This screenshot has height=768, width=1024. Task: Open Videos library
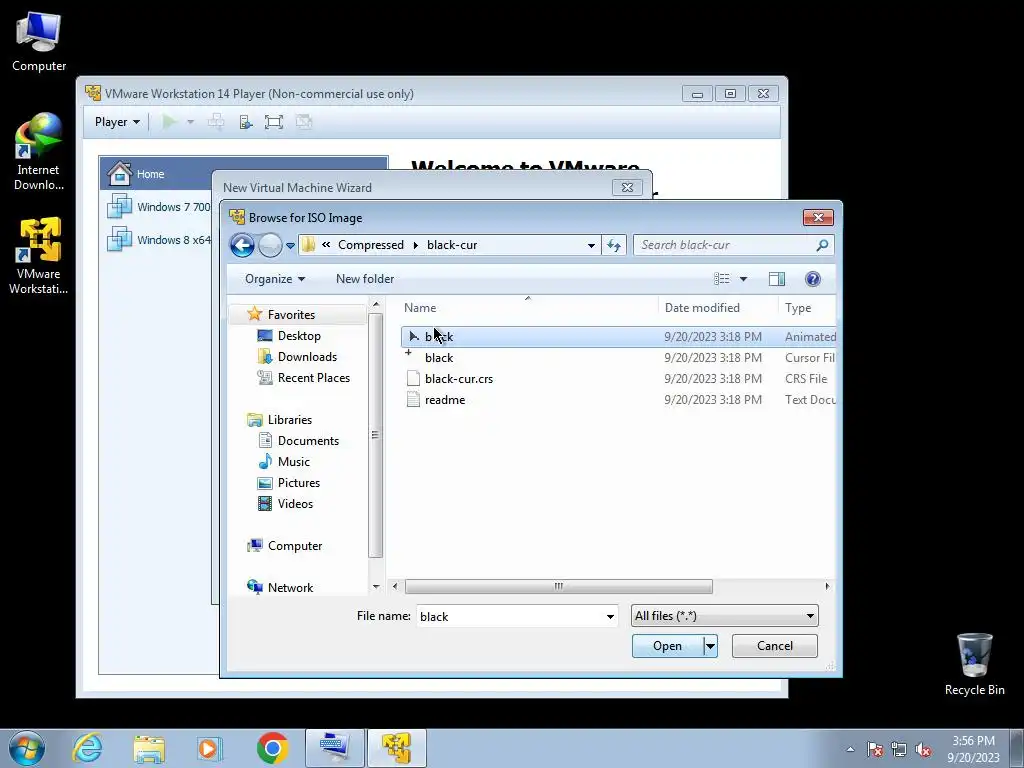coord(295,504)
